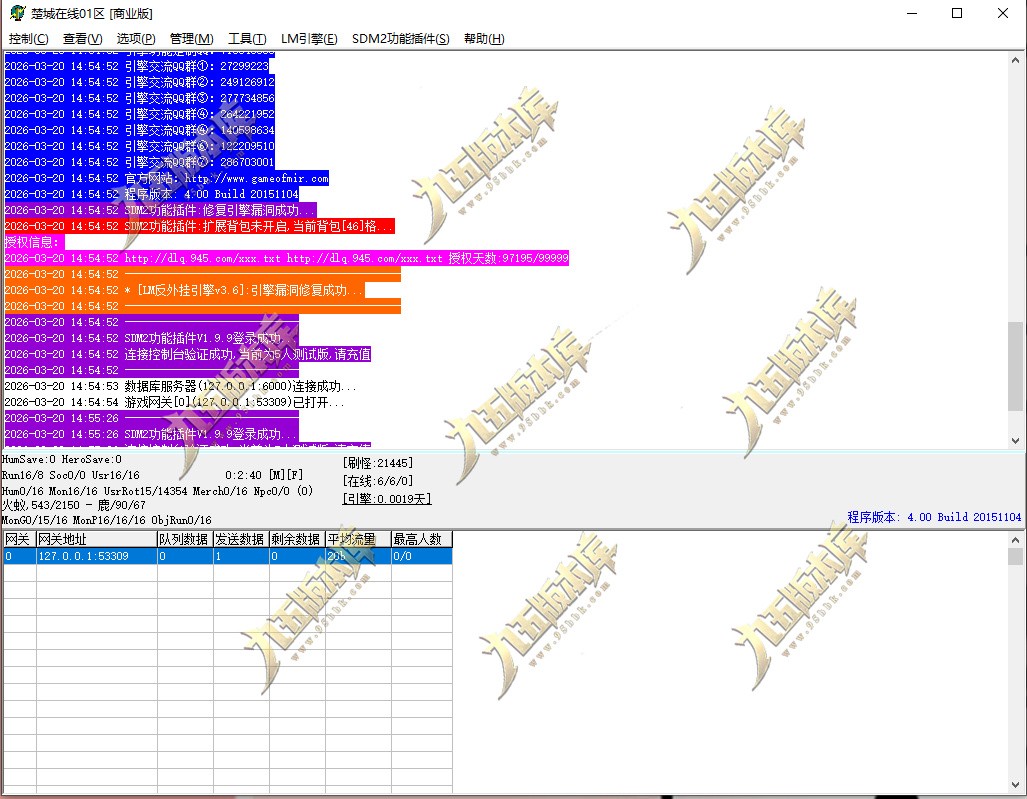Click the Run16/8 Soc0/0 Usr16/16 status line
This screenshot has height=799, width=1027.
[71, 475]
